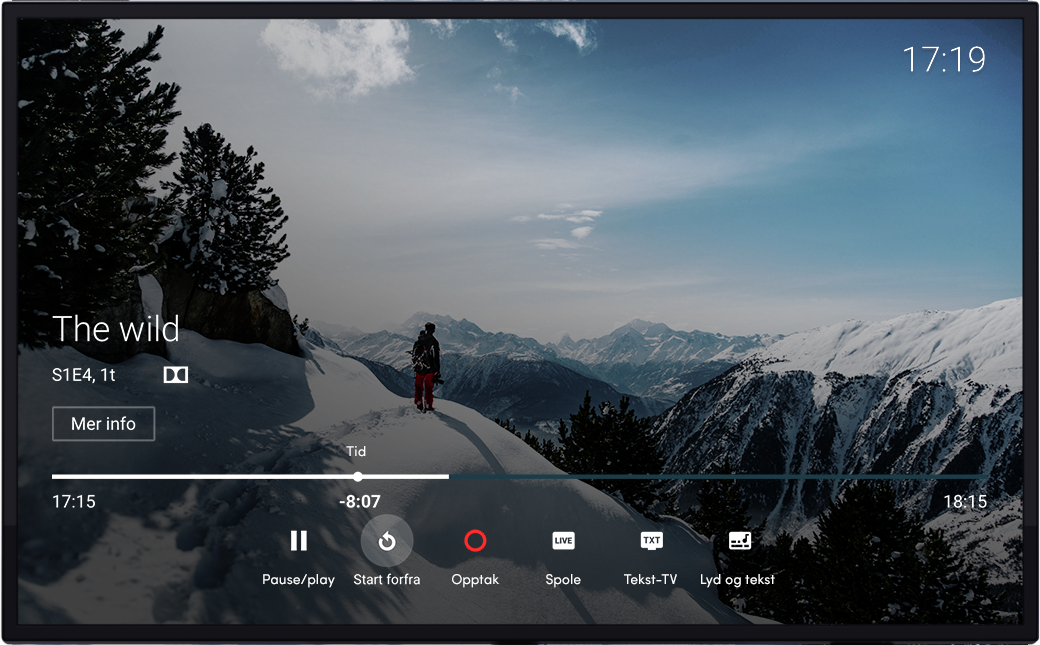Screen dimensions: 1040x645
Task: Click the dark unplayed section of the timeline
Action: tap(700, 477)
